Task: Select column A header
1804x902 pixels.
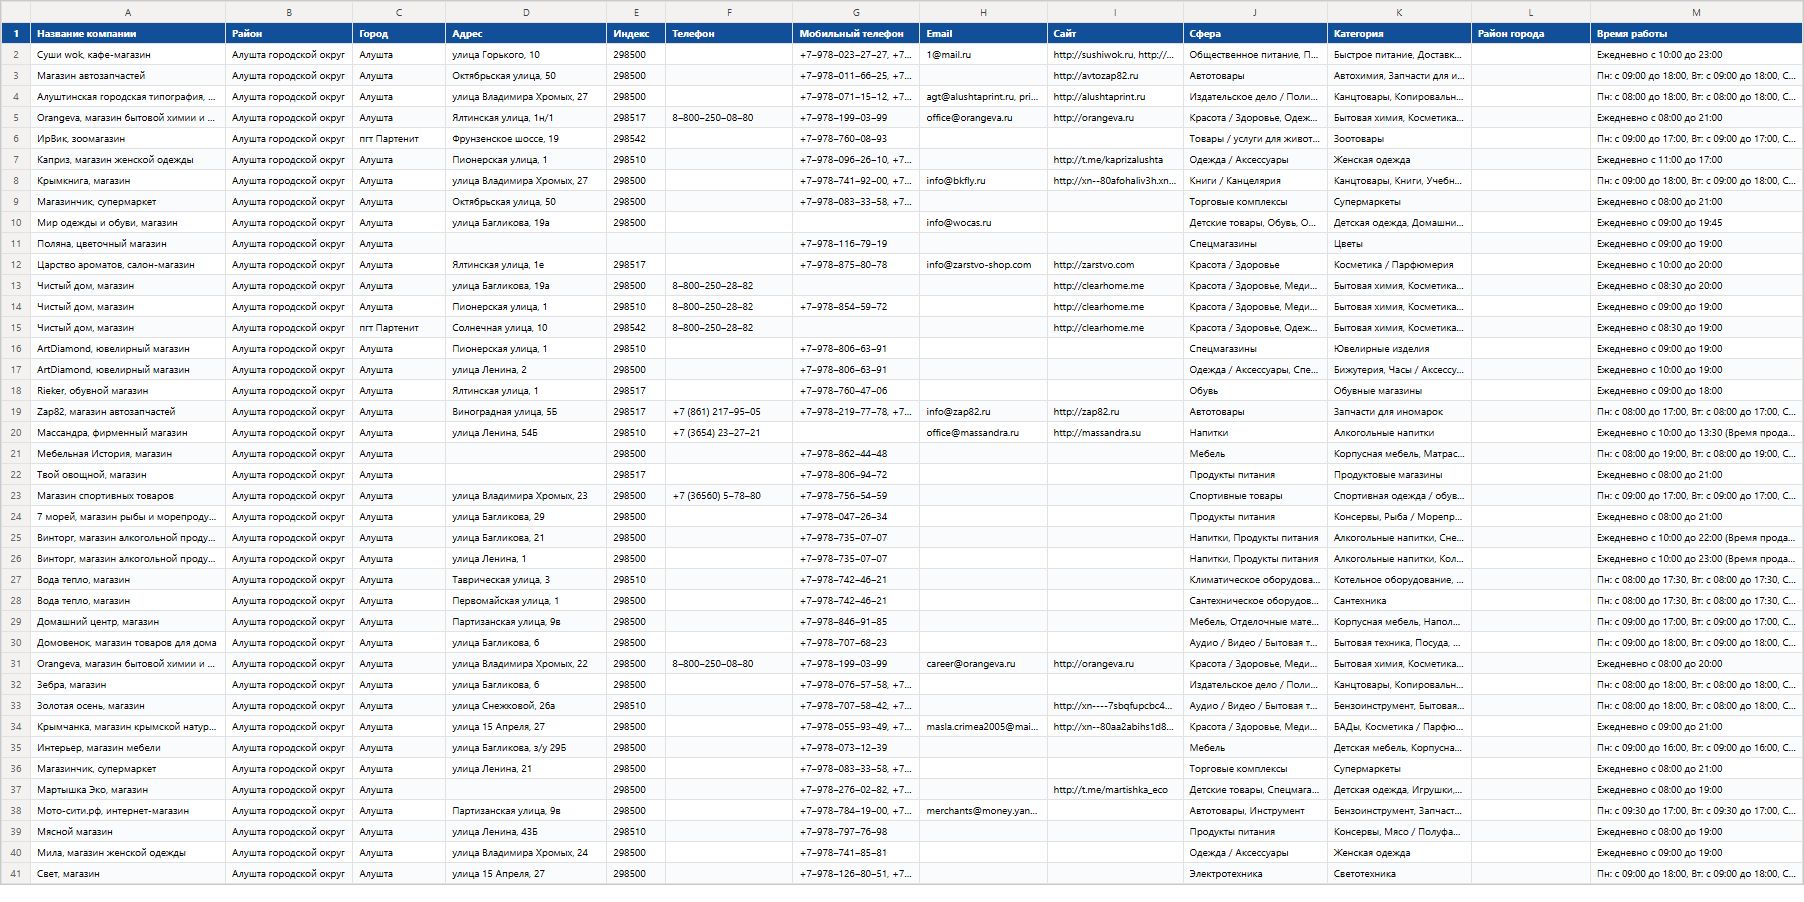Action: click(127, 12)
